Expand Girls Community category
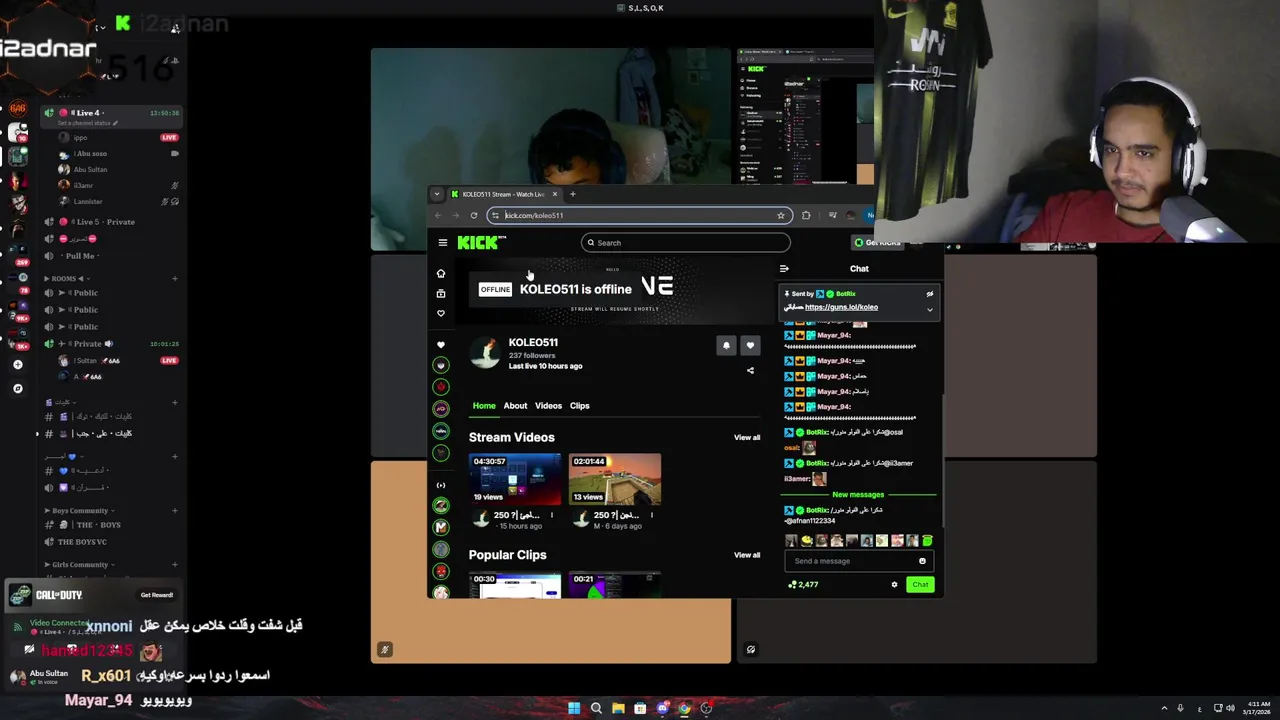The height and width of the screenshot is (720, 1280). click(x=78, y=565)
